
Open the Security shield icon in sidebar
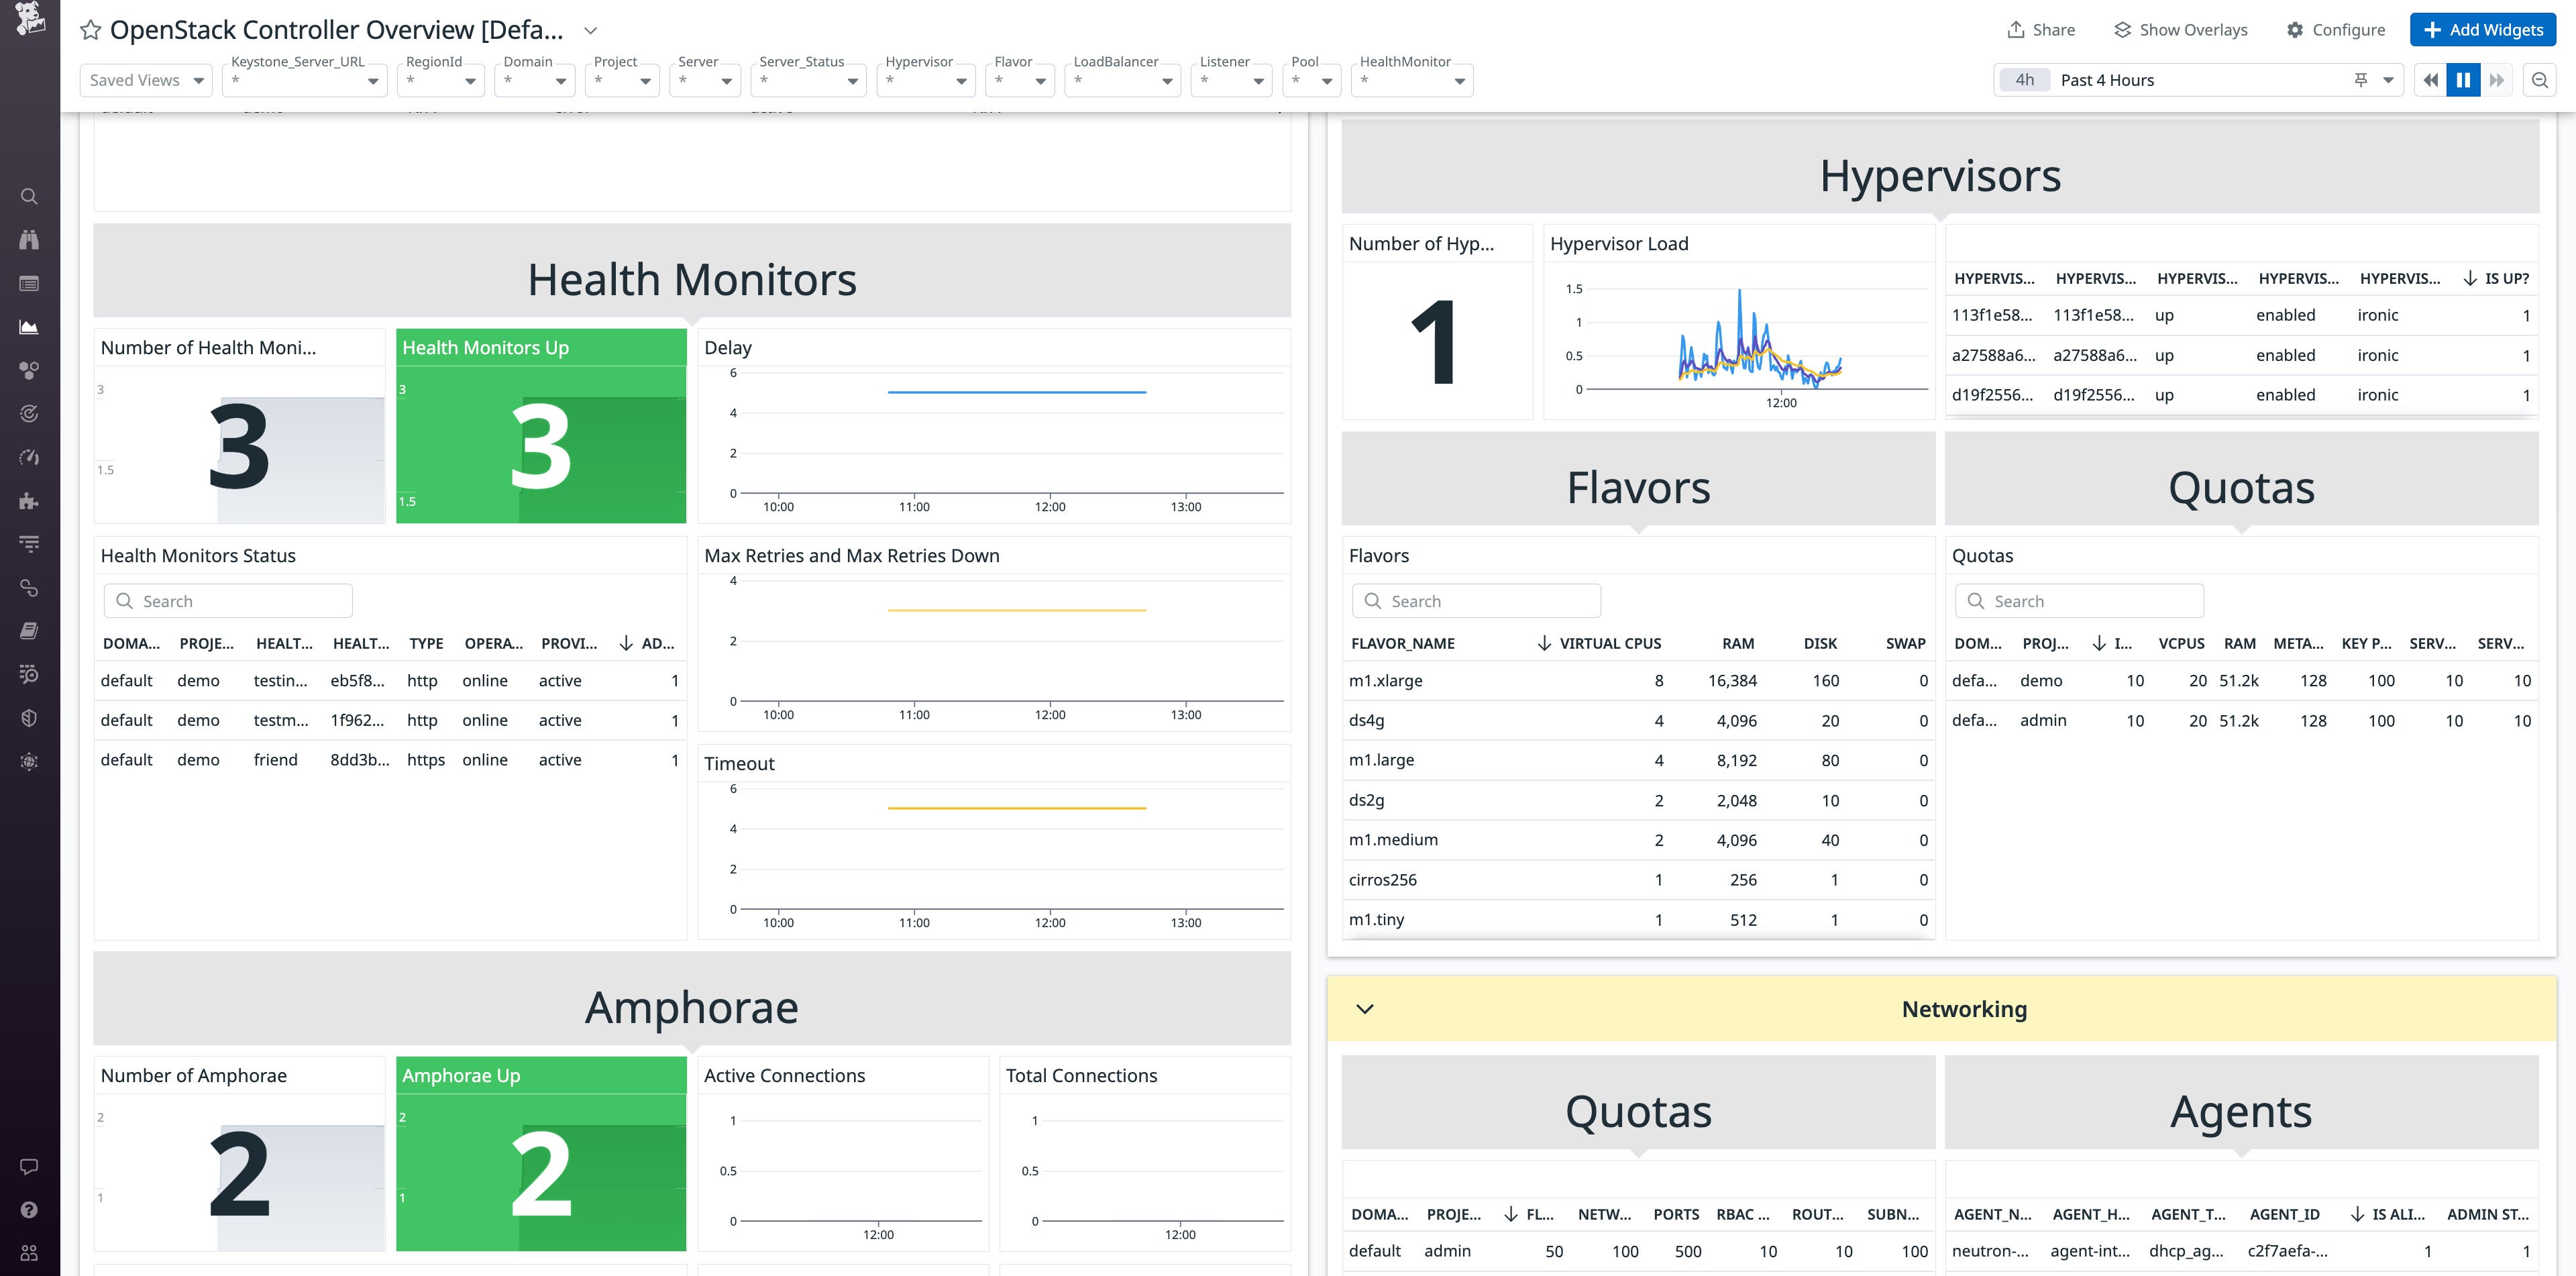29,717
